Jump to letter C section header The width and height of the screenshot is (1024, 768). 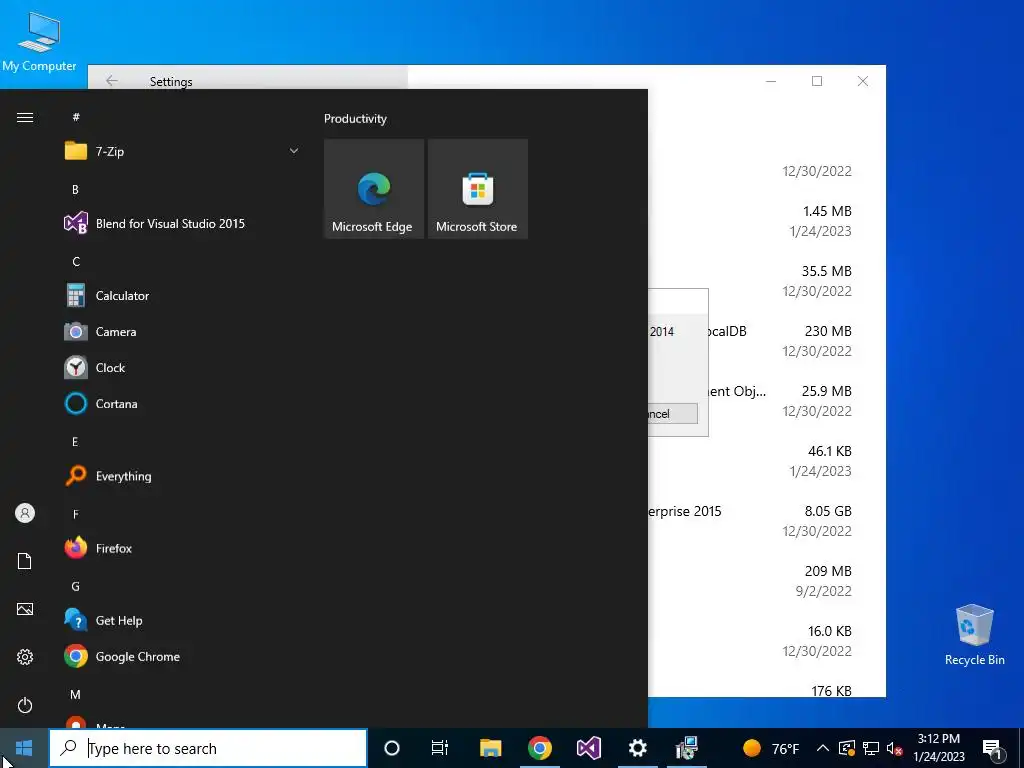(76, 262)
